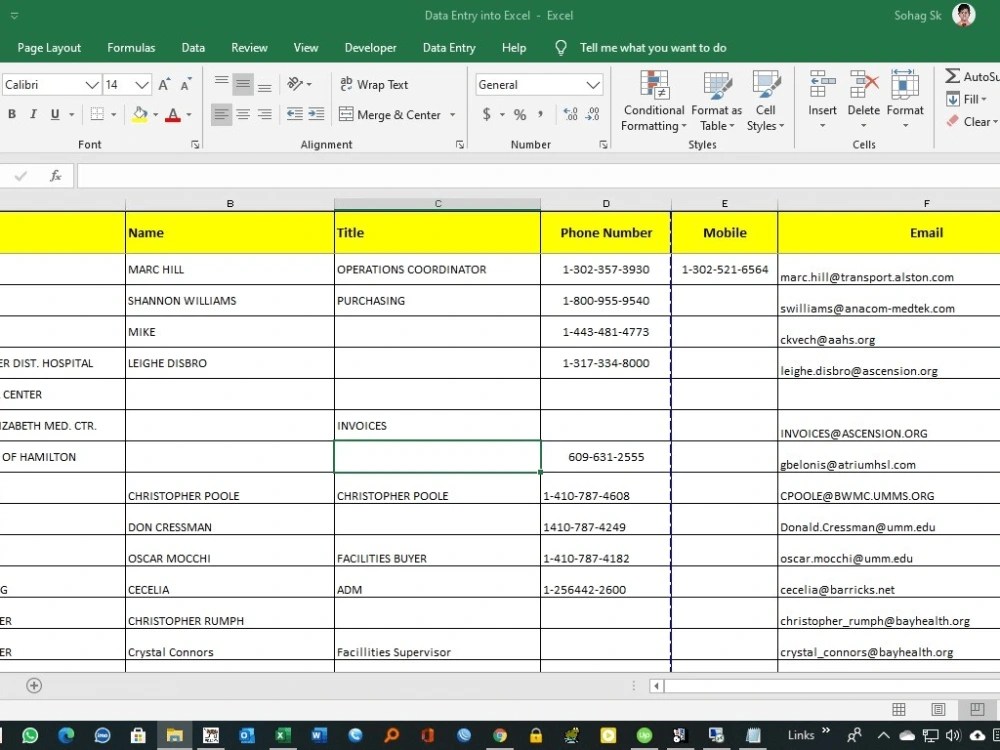1000x750 pixels.
Task: Click AutoSum sigma icon
Action: pyautogui.click(x=952, y=76)
